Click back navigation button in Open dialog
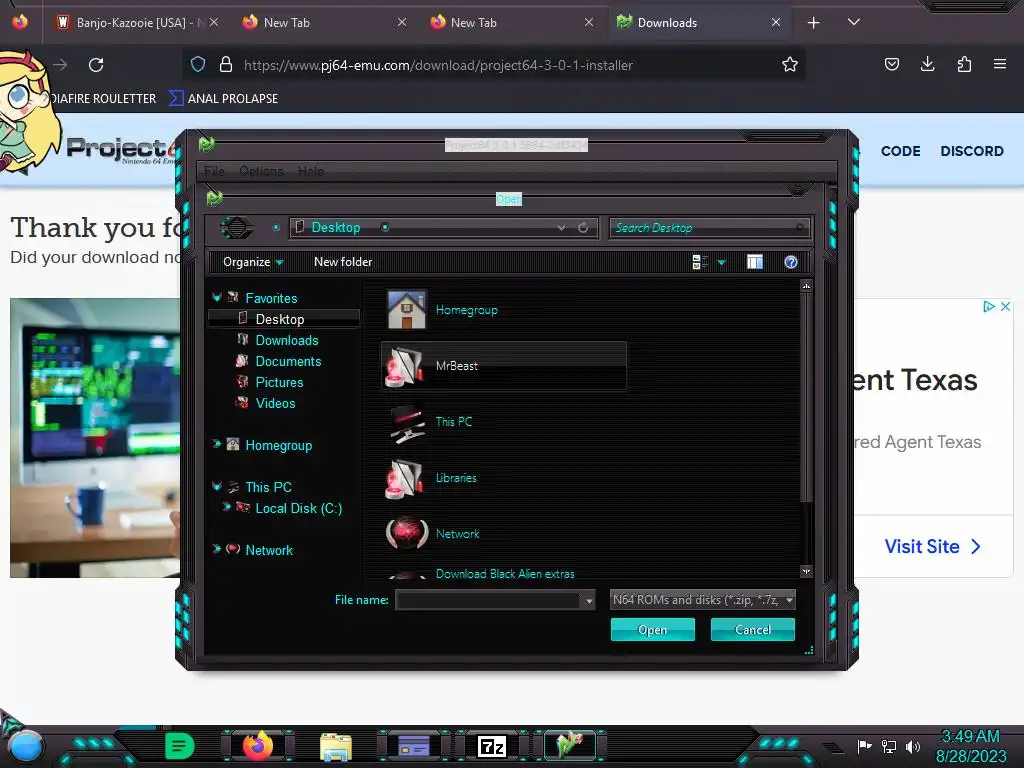Screen dimensions: 1024x768 236,227
